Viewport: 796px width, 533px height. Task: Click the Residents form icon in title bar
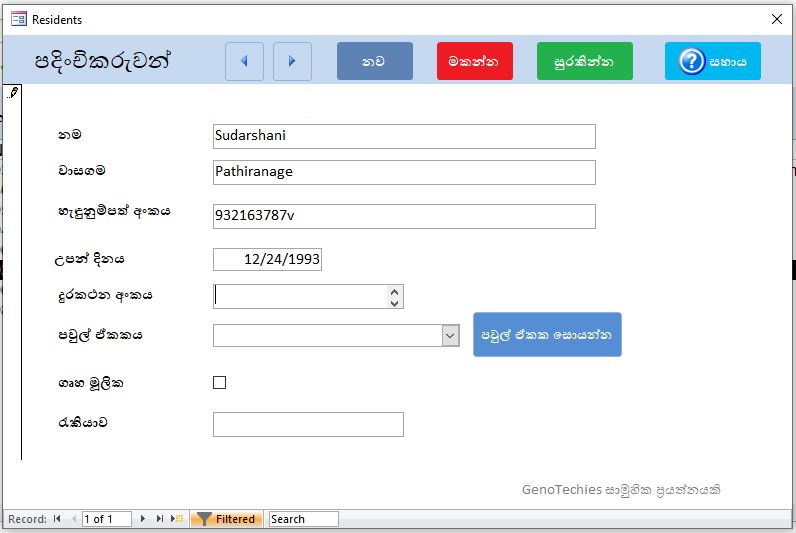(19, 19)
